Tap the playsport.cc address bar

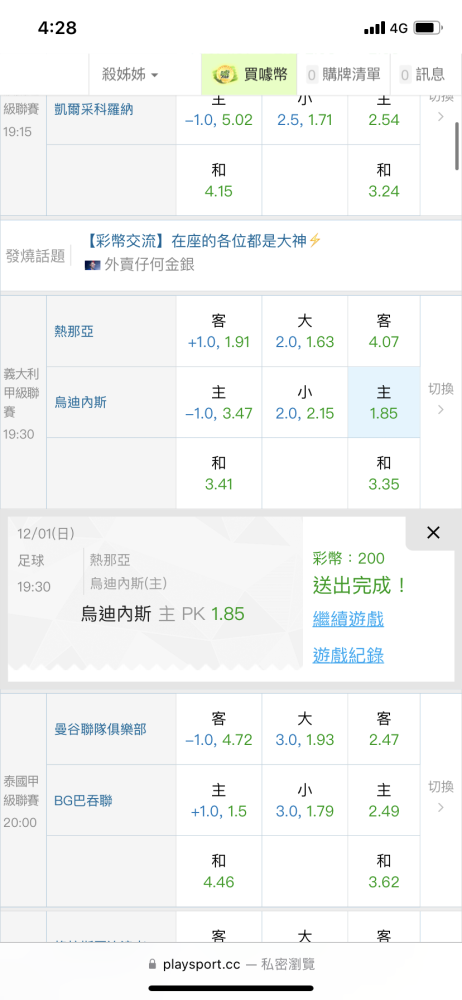pyautogui.click(x=231, y=964)
